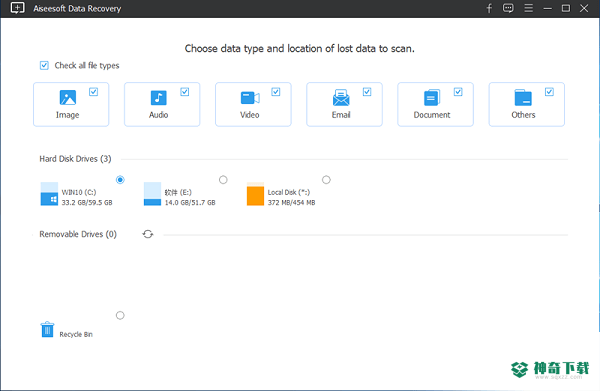Click the Recycle Bin trash icon
The width and height of the screenshot is (600, 391).
pyautogui.click(x=47, y=329)
